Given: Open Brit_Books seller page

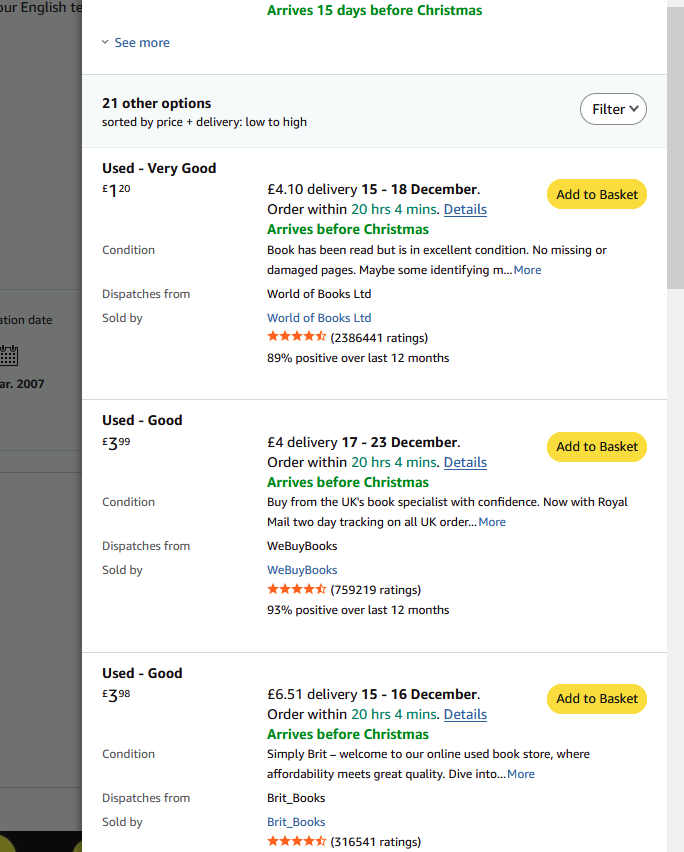Looking at the screenshot, I should click(296, 822).
